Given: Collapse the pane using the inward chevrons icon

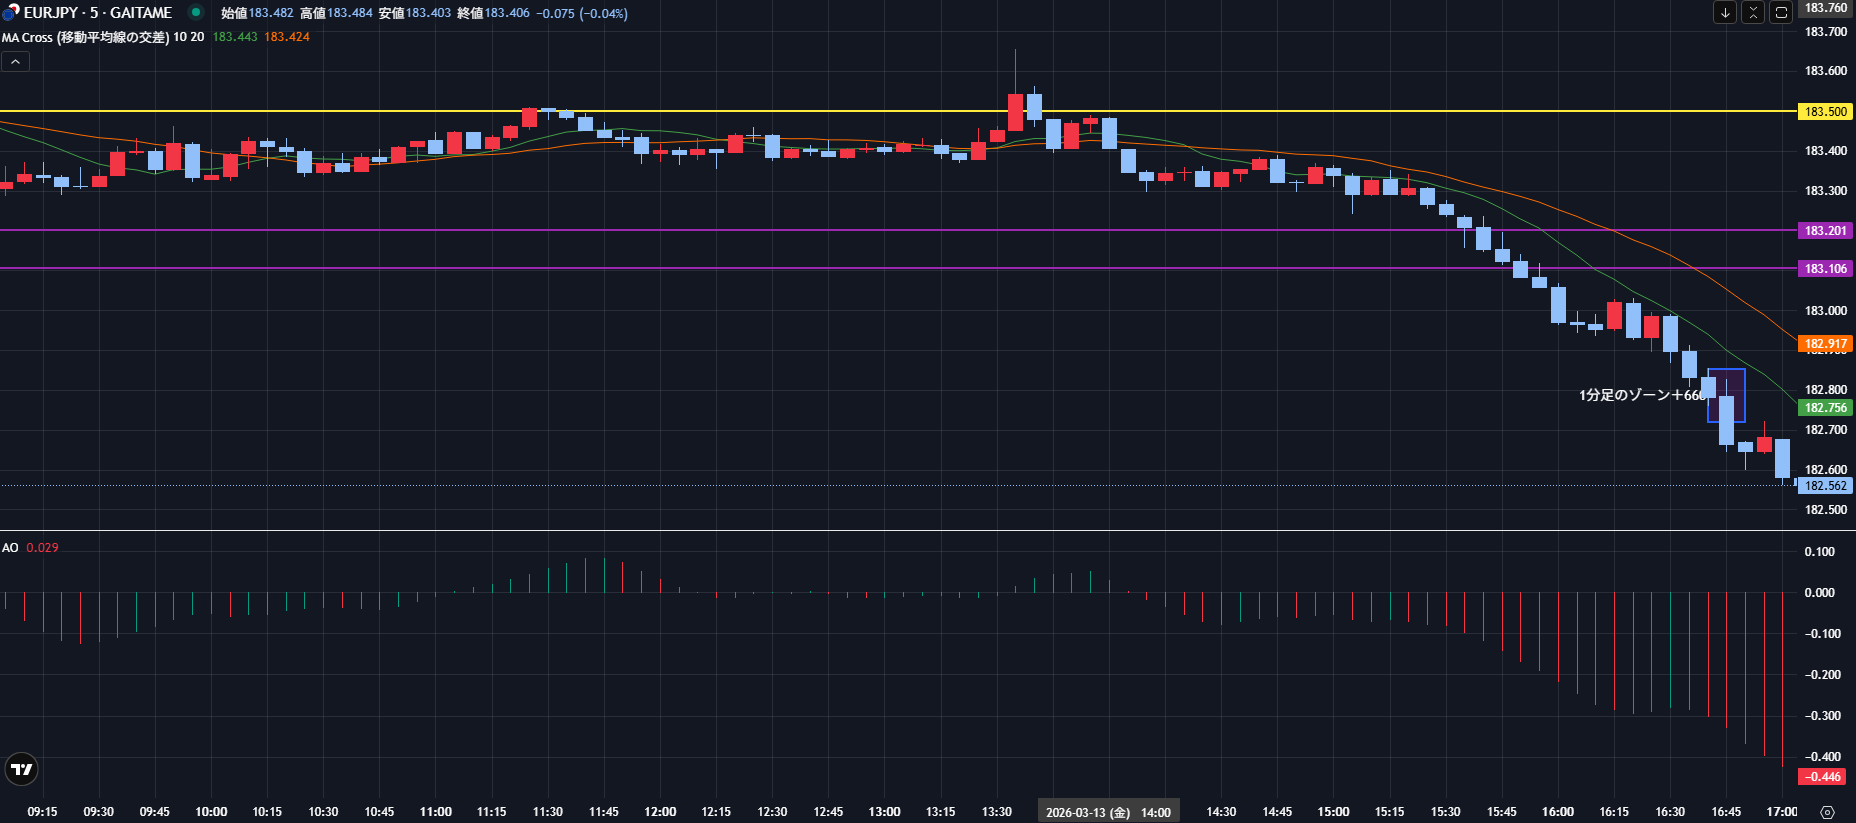Looking at the screenshot, I should (1753, 12).
